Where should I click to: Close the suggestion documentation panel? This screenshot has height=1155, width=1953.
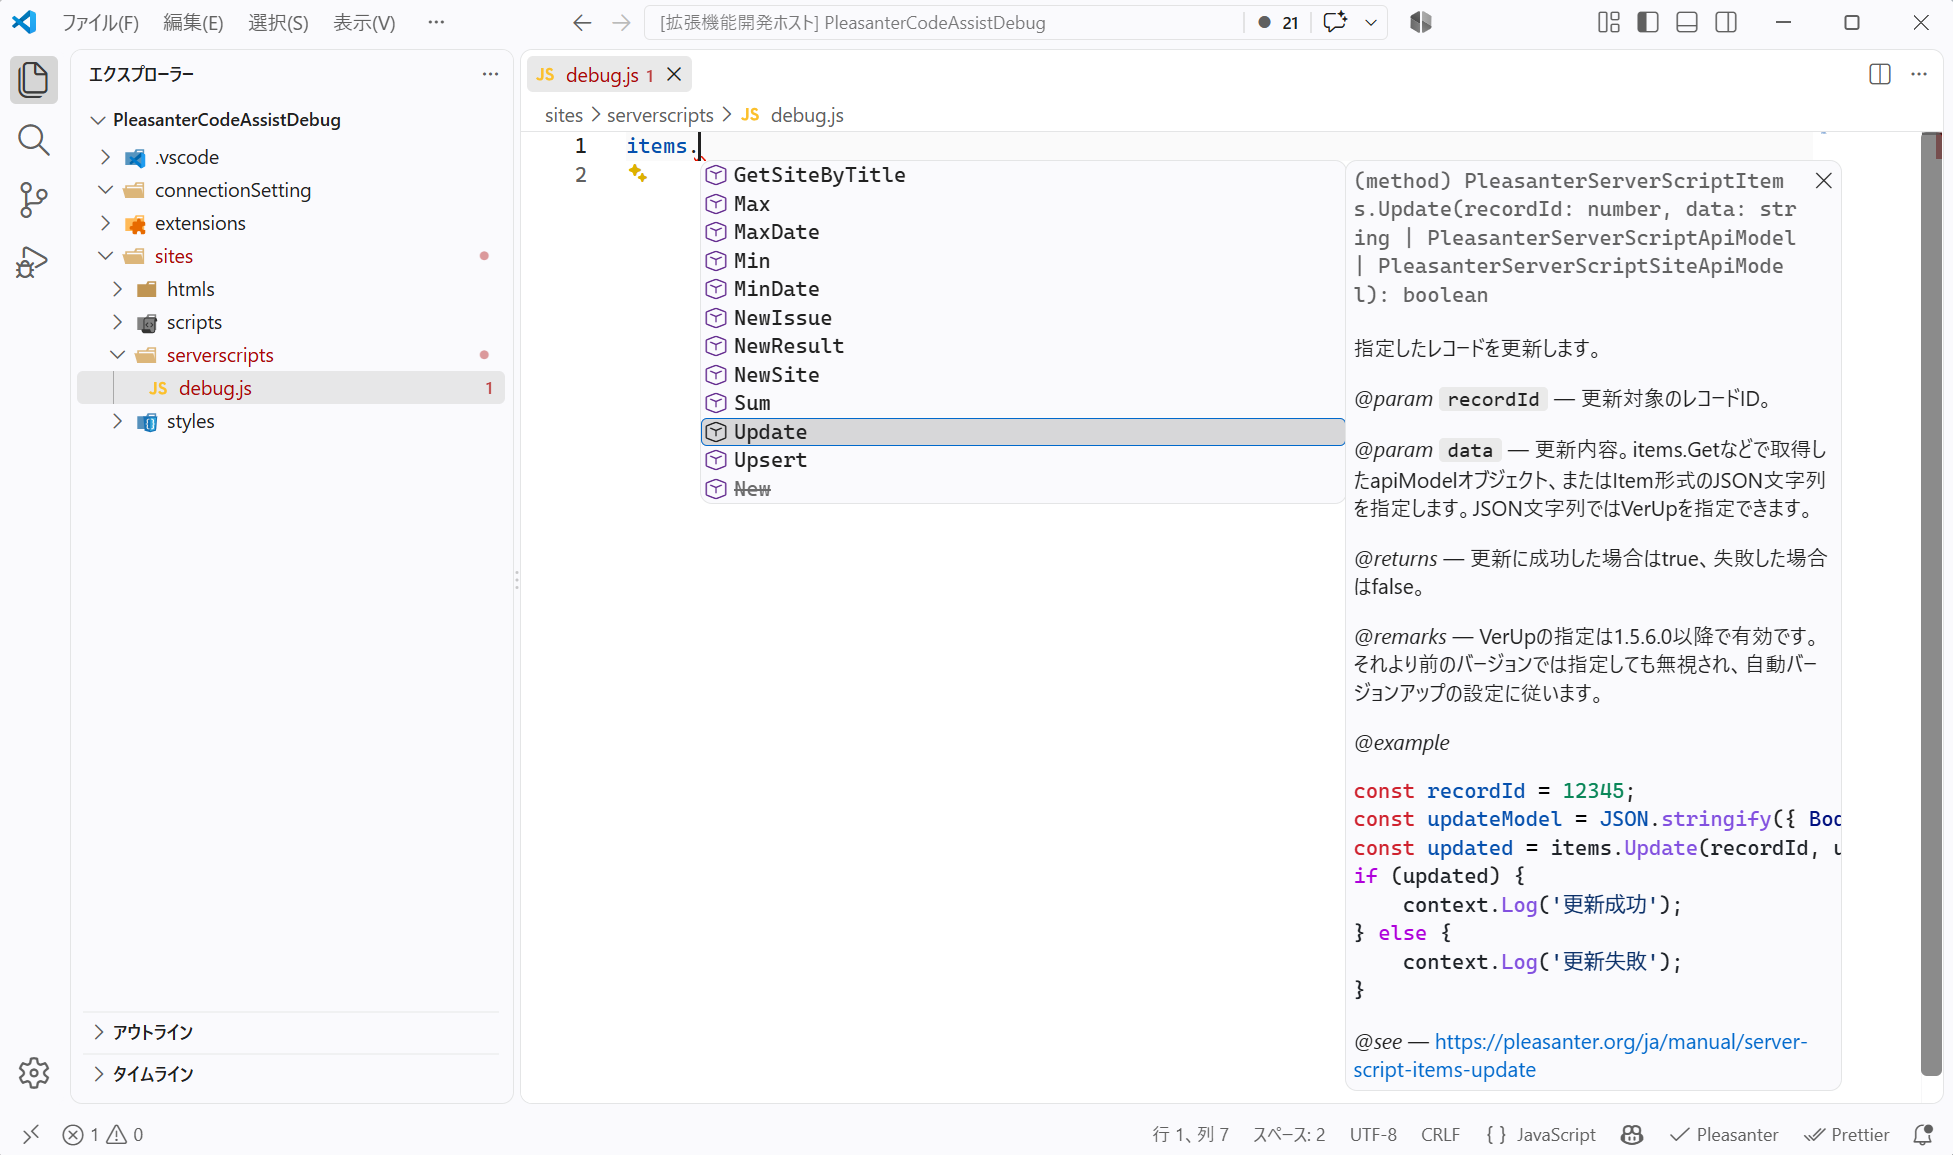(x=1824, y=180)
